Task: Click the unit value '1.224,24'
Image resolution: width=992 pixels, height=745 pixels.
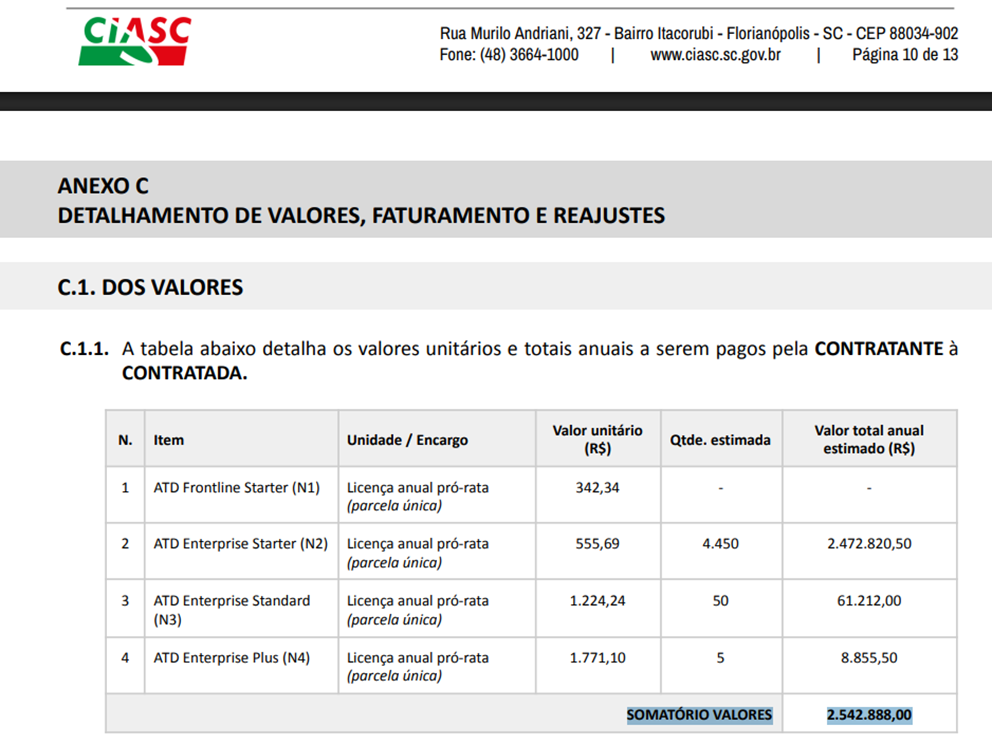Action: point(597,601)
